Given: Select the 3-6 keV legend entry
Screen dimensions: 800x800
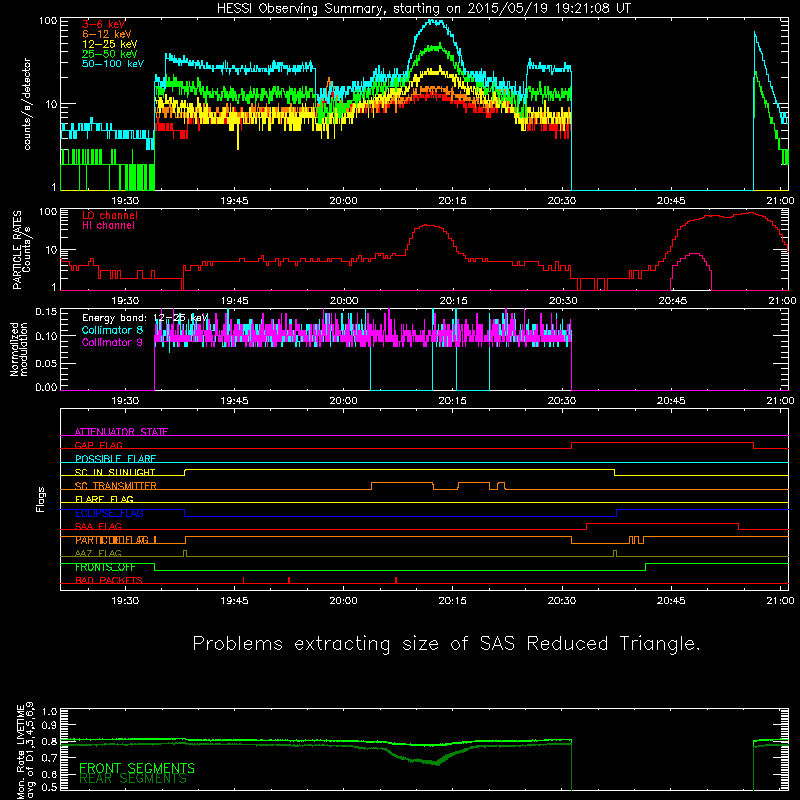Looking at the screenshot, I should coord(104,24).
